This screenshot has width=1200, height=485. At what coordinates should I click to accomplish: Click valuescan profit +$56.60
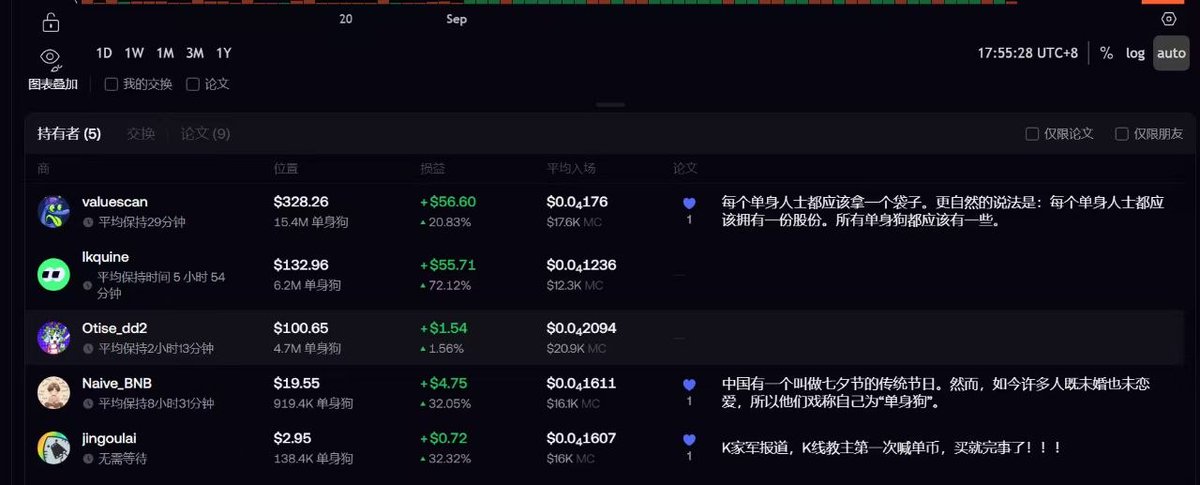point(448,202)
